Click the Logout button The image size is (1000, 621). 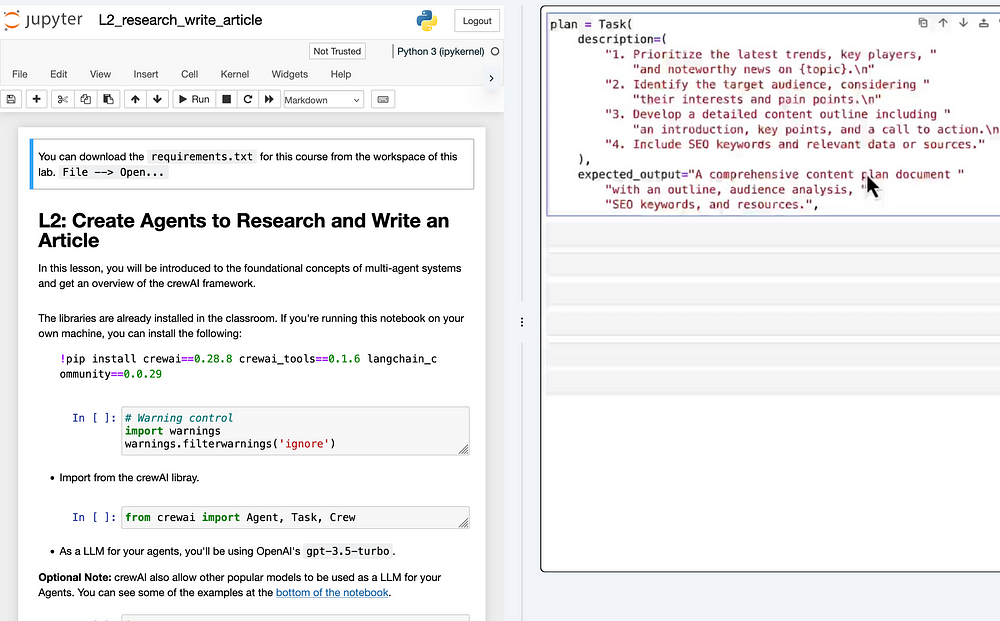[x=477, y=21]
